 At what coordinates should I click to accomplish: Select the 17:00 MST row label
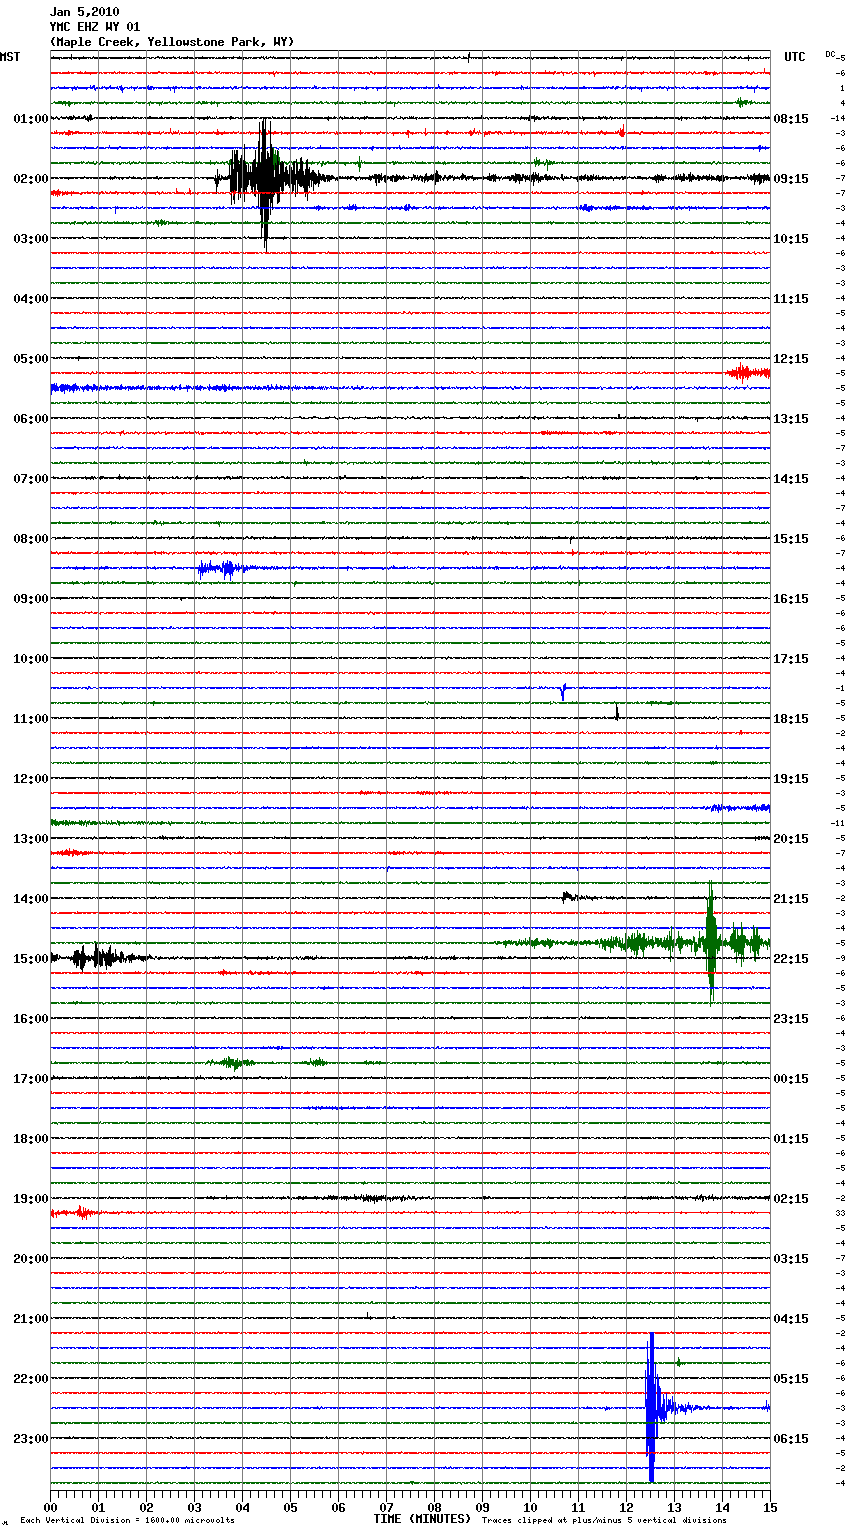(31, 1078)
